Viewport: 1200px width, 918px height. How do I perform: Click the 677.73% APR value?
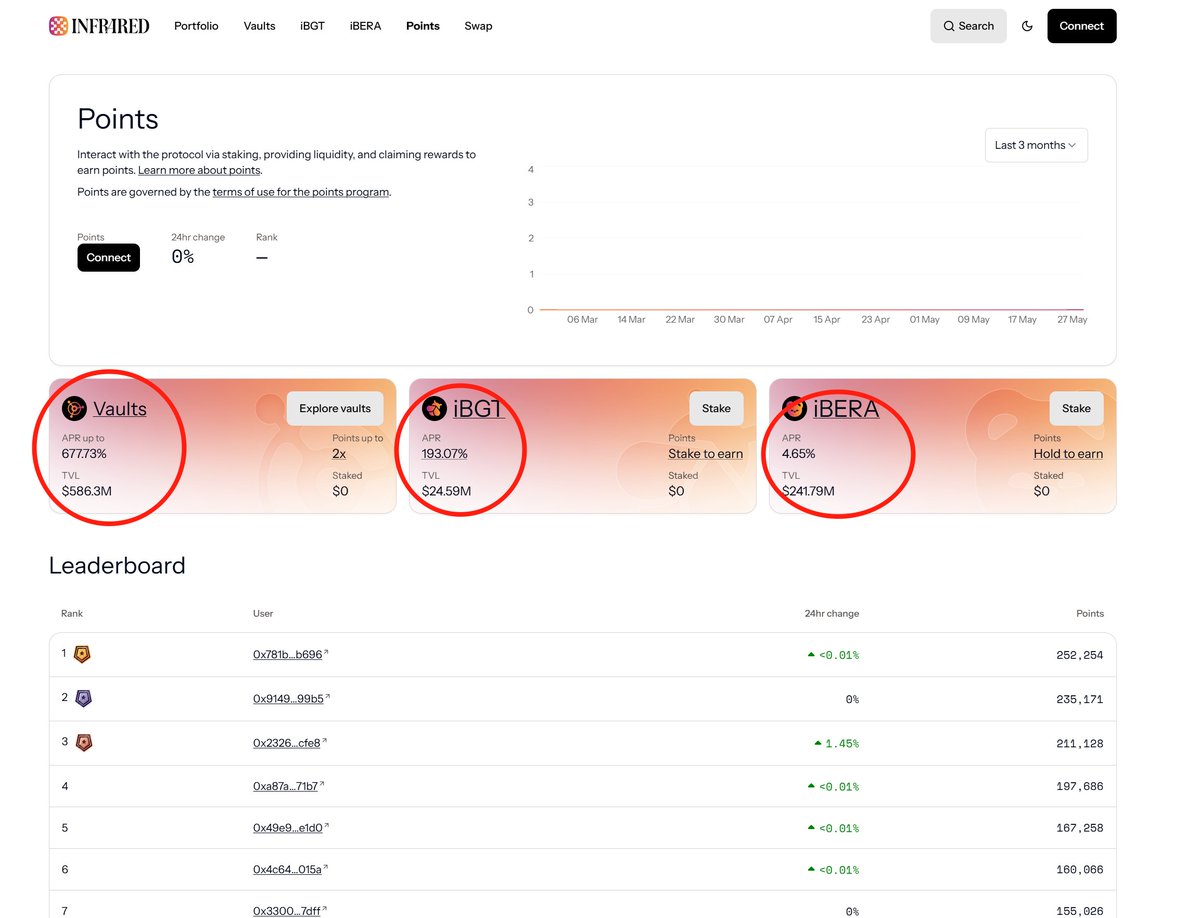(84, 454)
